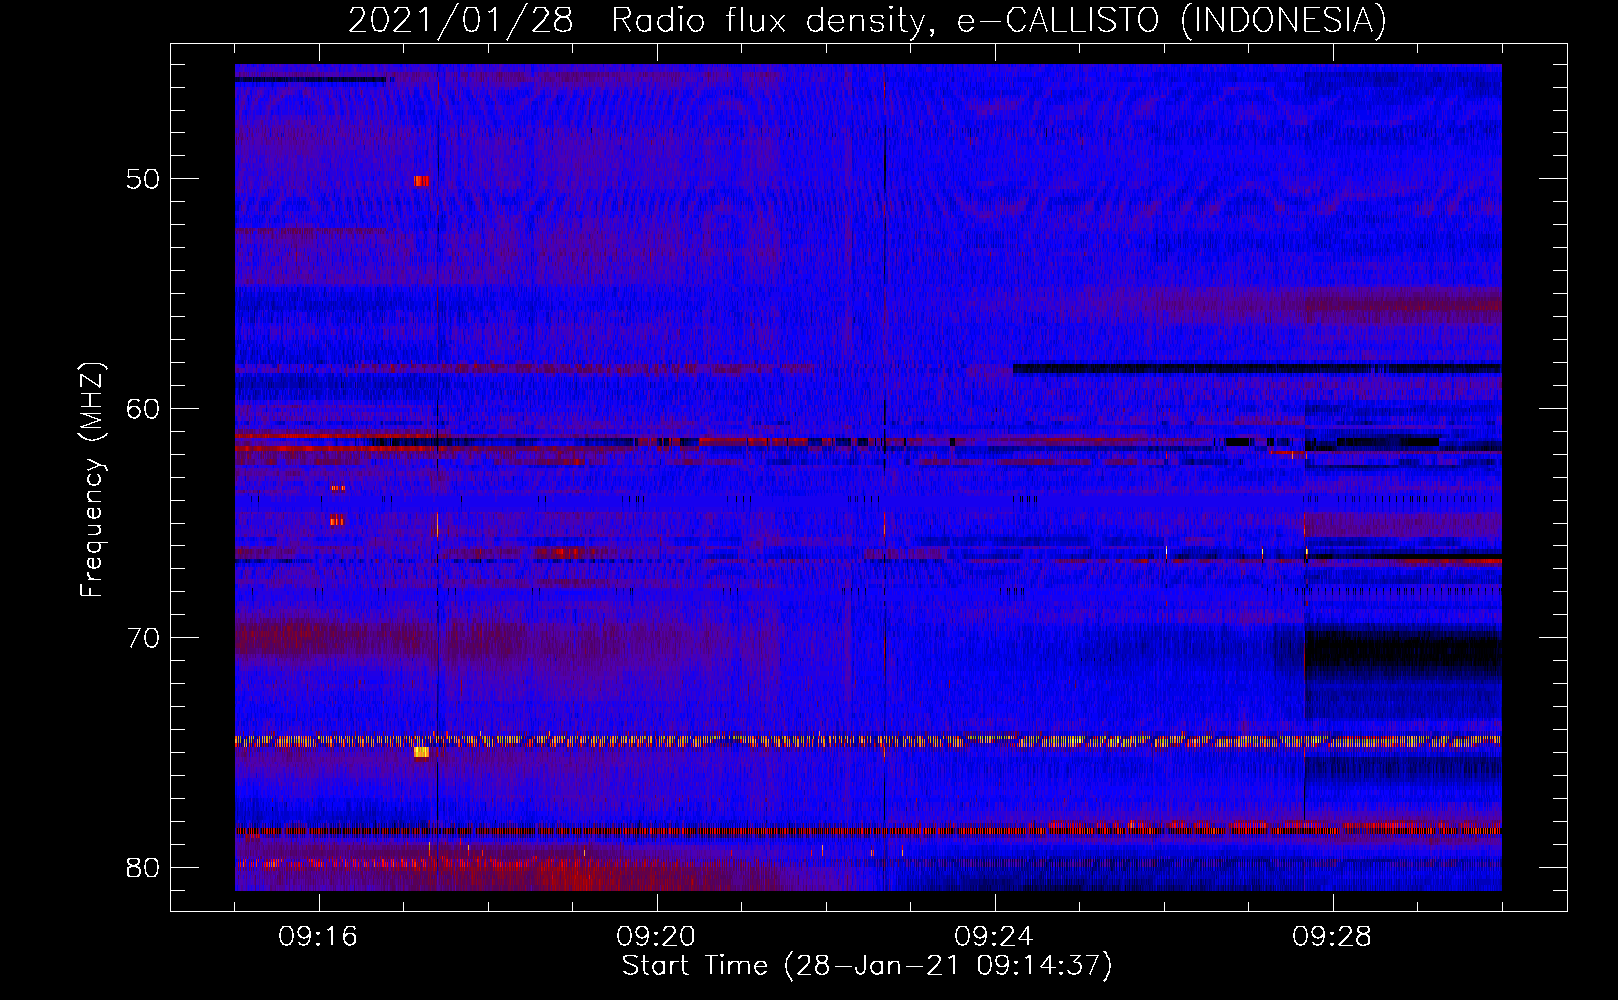Image resolution: width=1618 pixels, height=1000 pixels.
Task: Click the 09:28 time tick label
Action: 1332,937
